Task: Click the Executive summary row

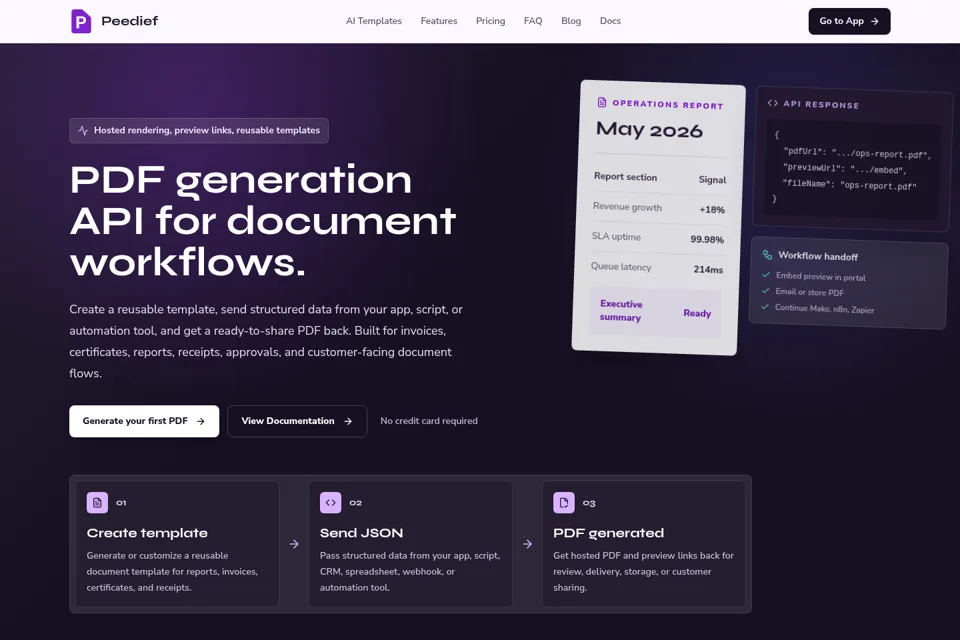Action: point(655,312)
